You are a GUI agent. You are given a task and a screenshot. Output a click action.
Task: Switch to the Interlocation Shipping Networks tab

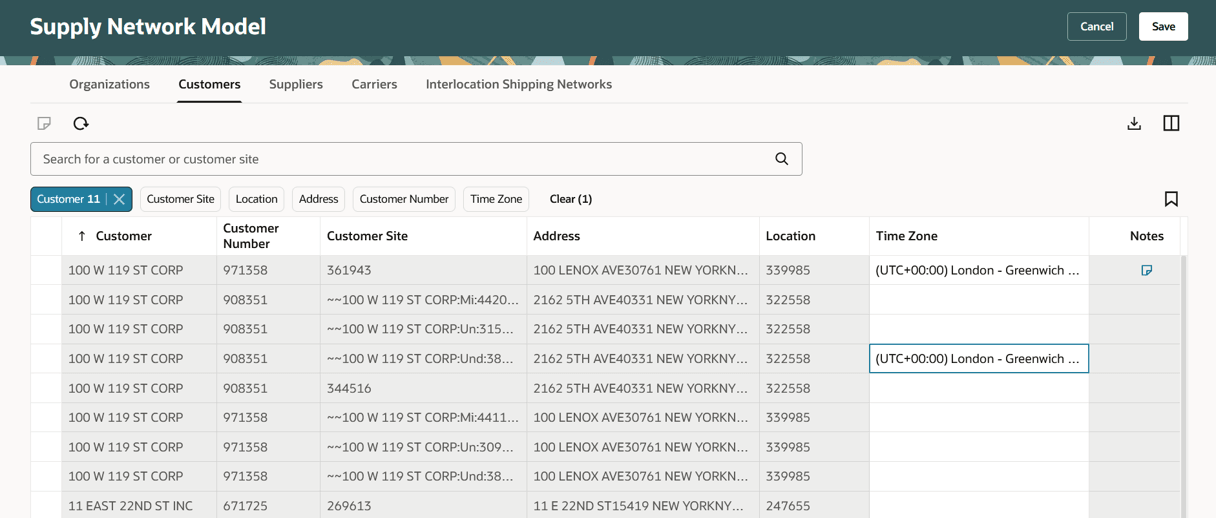coord(518,84)
